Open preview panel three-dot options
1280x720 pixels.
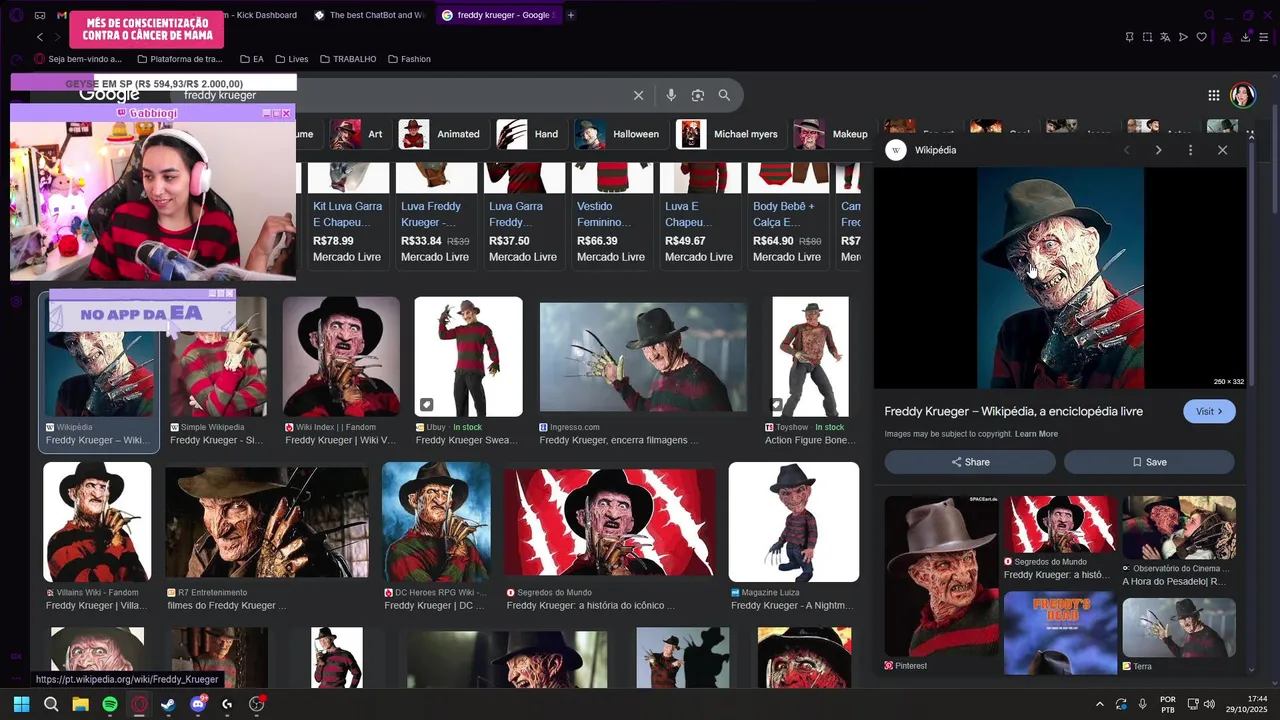[1190, 150]
